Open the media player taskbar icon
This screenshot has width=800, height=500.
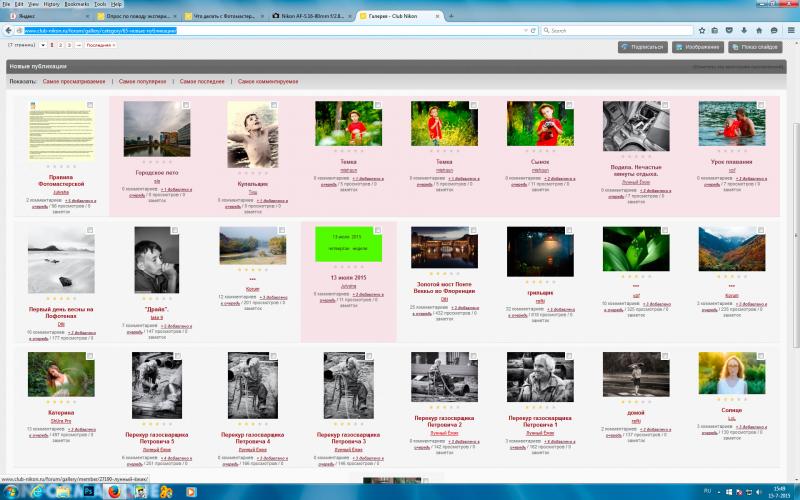190,492
